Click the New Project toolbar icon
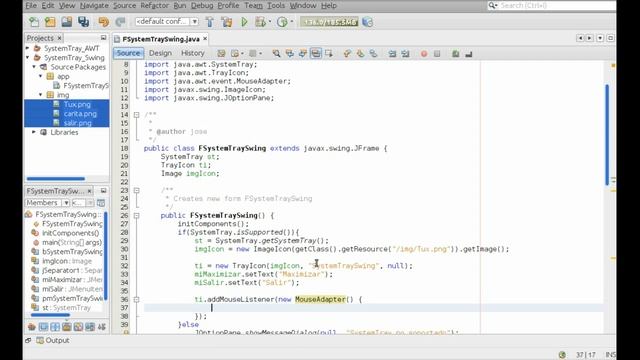The image size is (640, 360). [50, 22]
